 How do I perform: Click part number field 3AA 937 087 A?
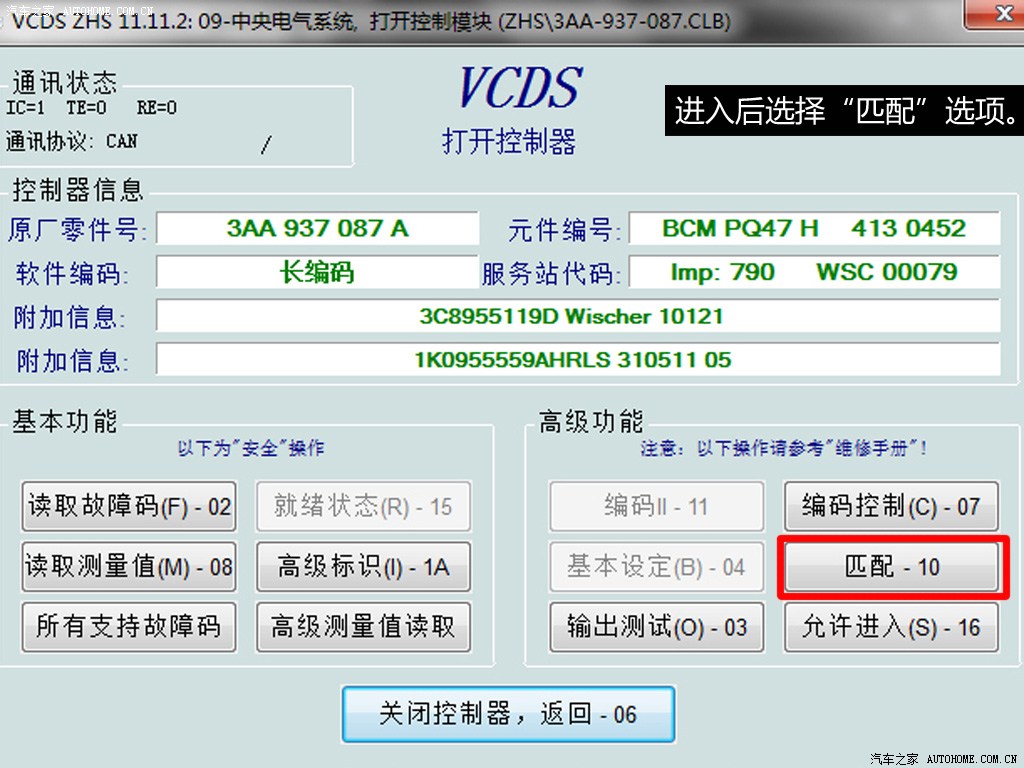click(317, 228)
